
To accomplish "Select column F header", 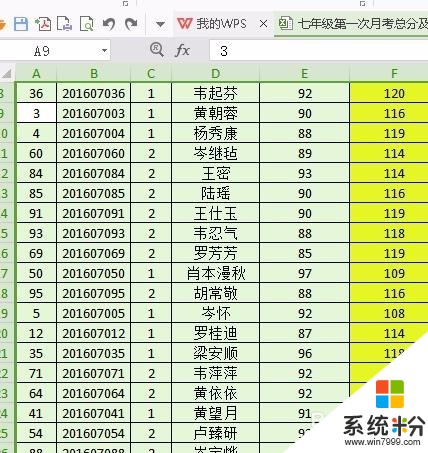I will tap(389, 73).
